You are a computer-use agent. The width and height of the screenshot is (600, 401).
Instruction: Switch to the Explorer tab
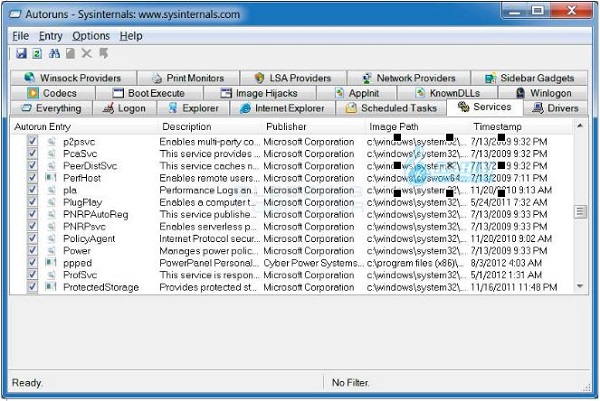point(193,108)
